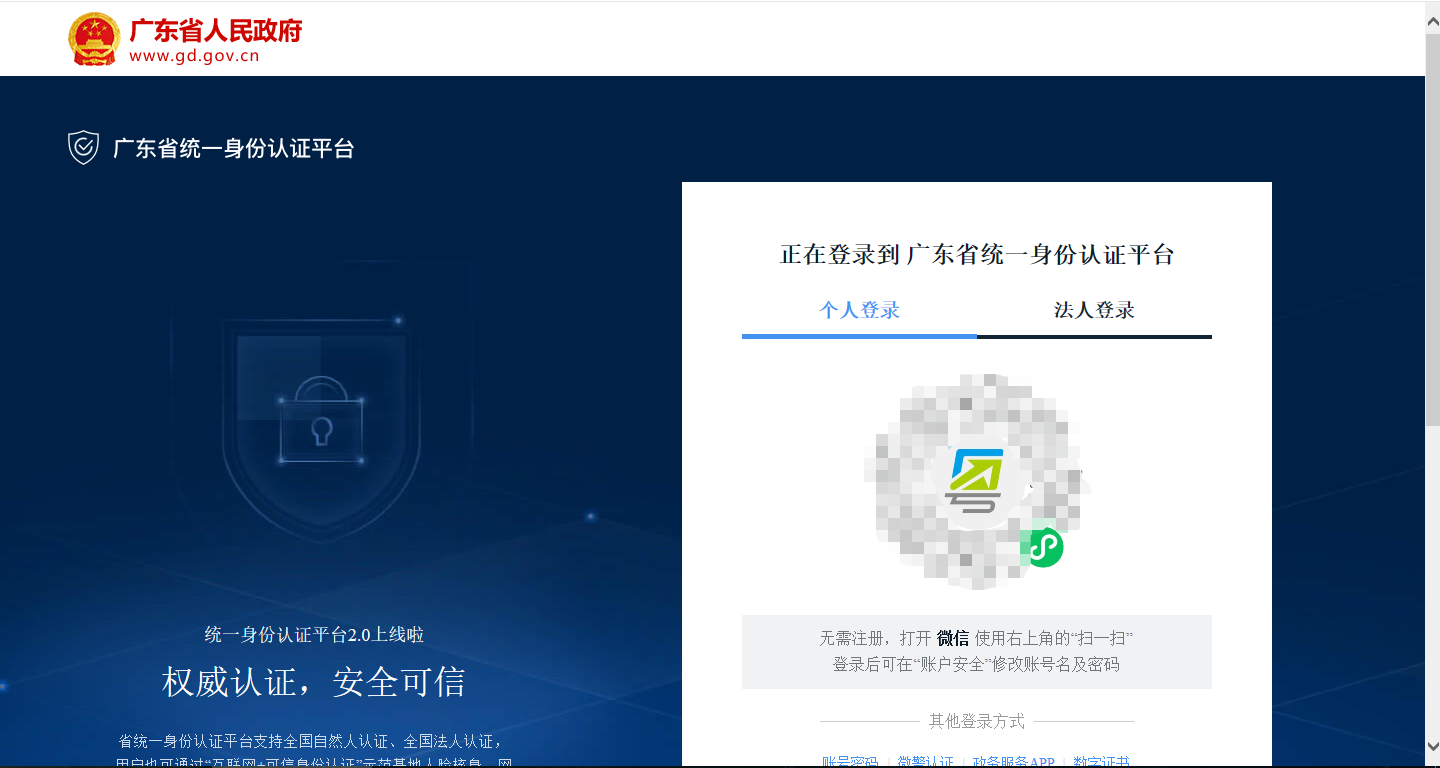Screen dimensions: 1440x768
Task: Click the 微信 scan instruction box
Action: coord(976,652)
